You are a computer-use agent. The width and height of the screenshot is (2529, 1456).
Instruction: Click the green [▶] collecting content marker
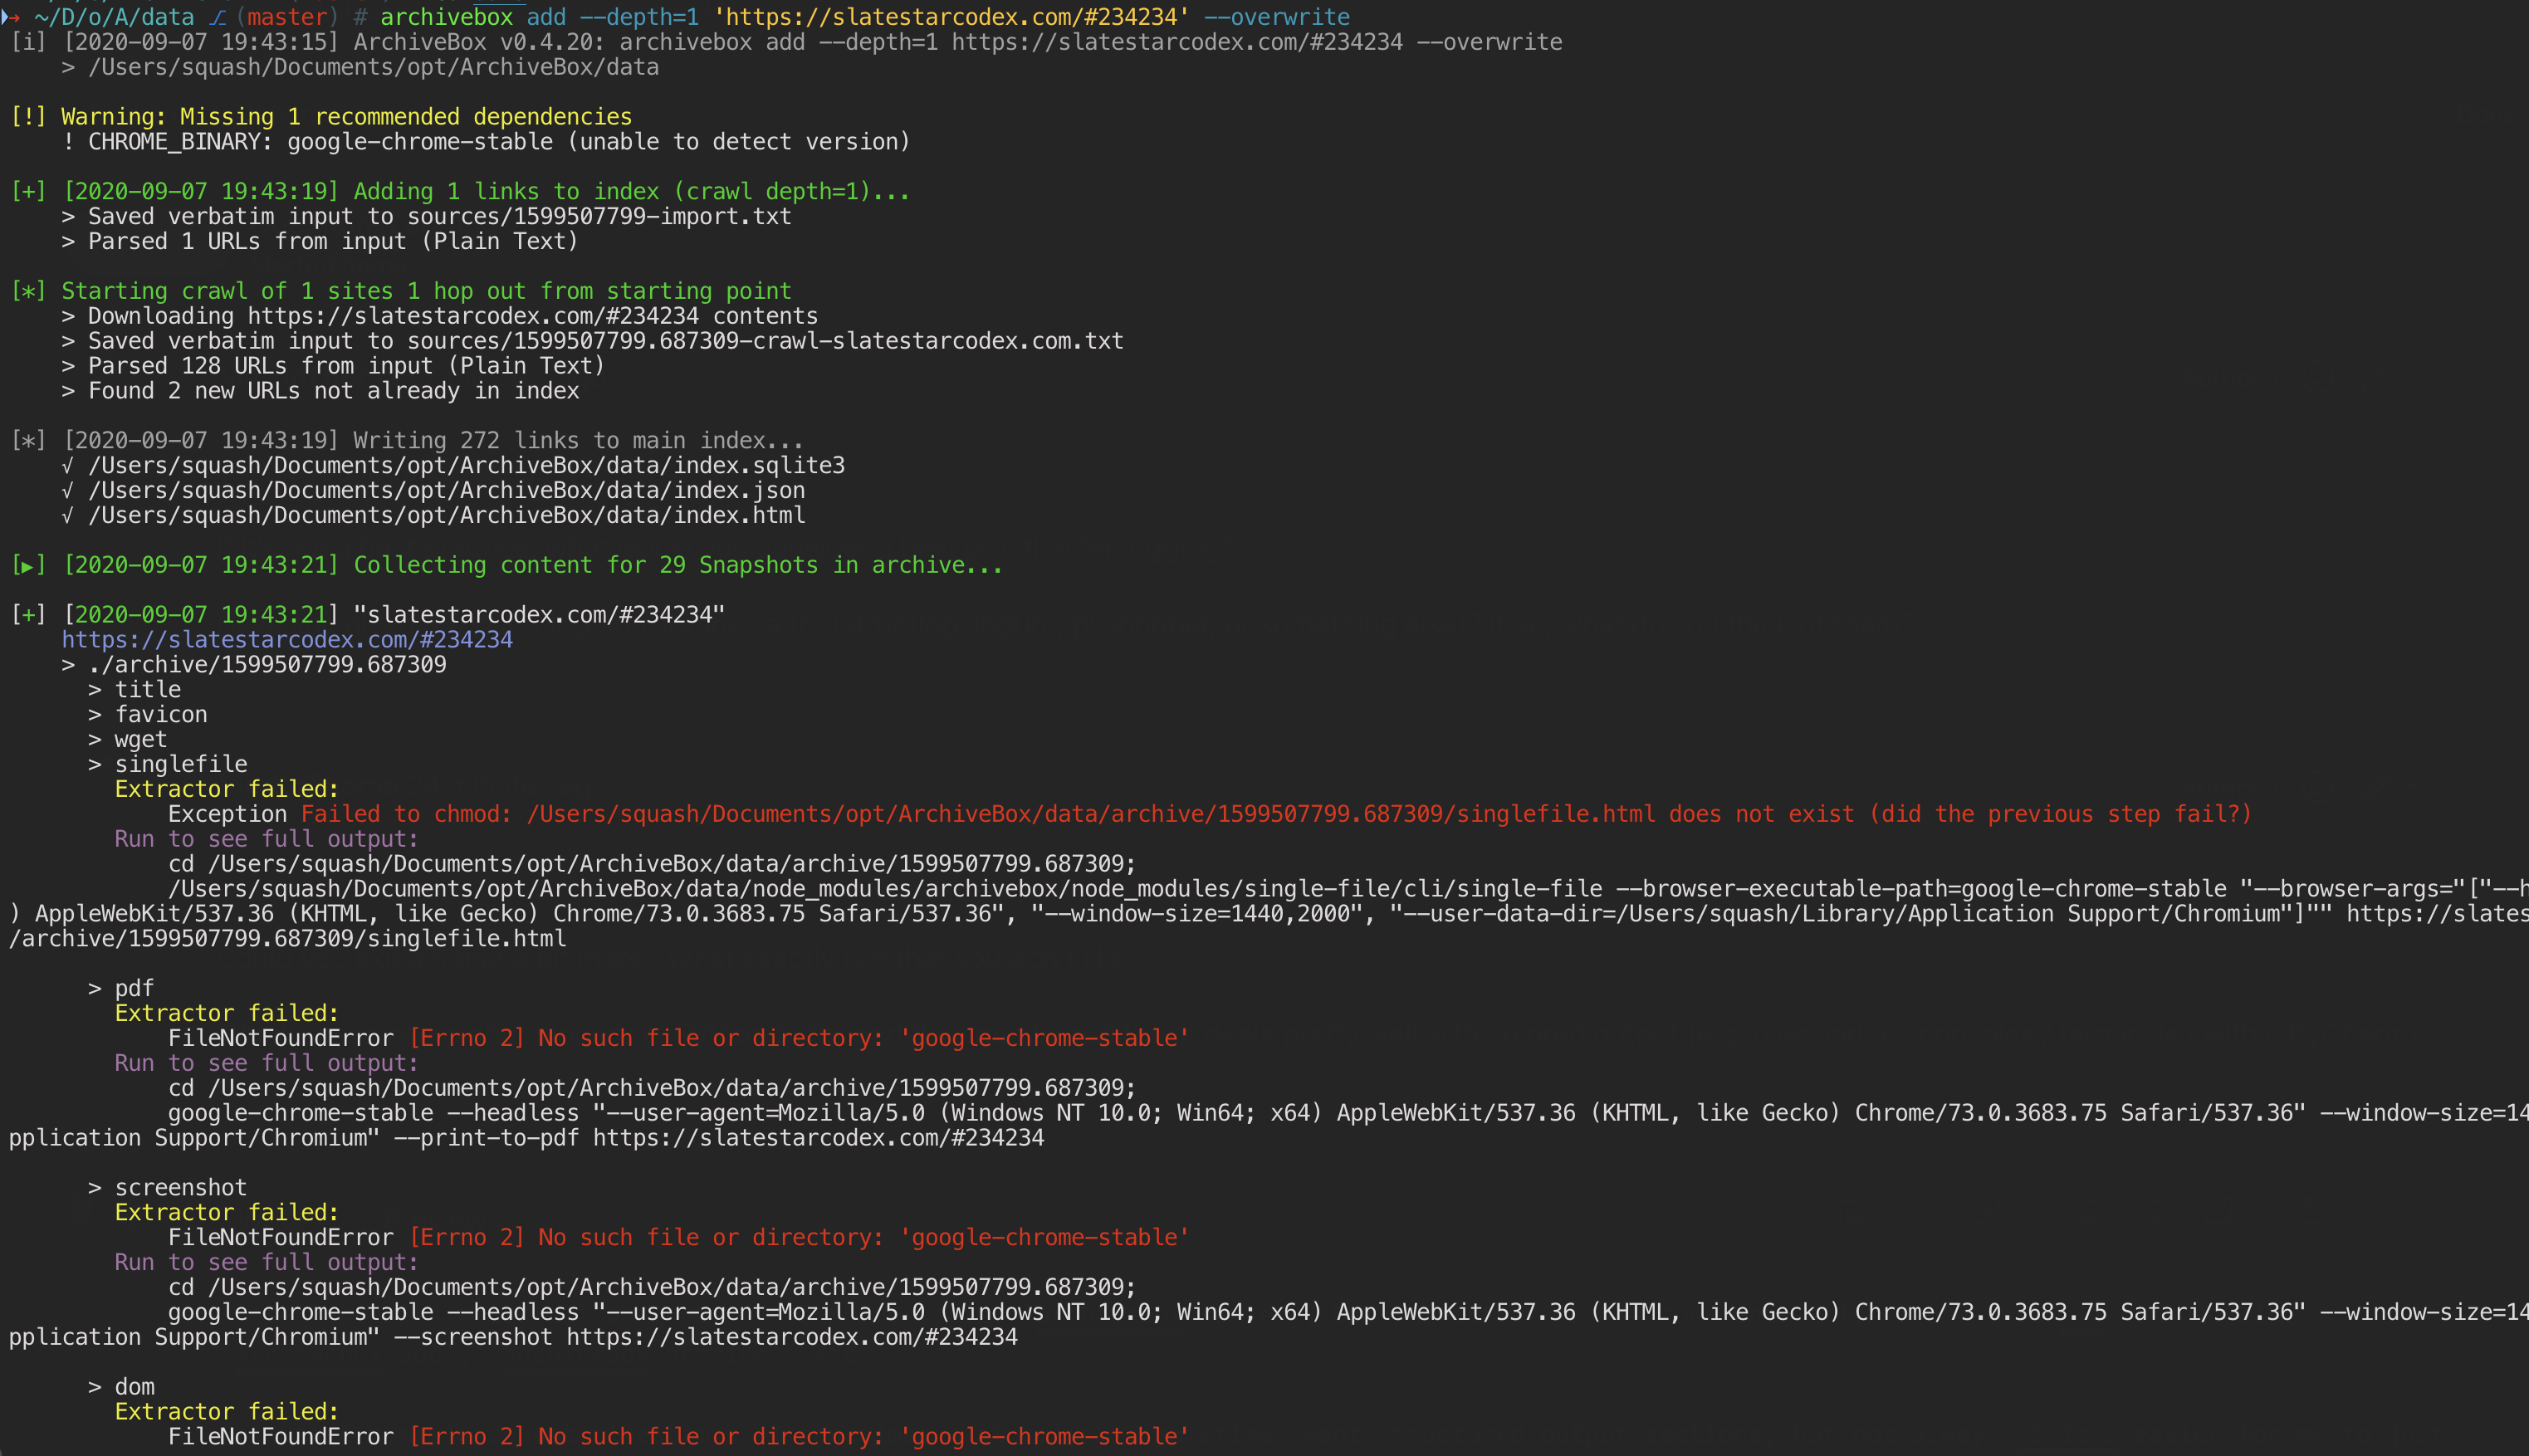[x=28, y=566]
